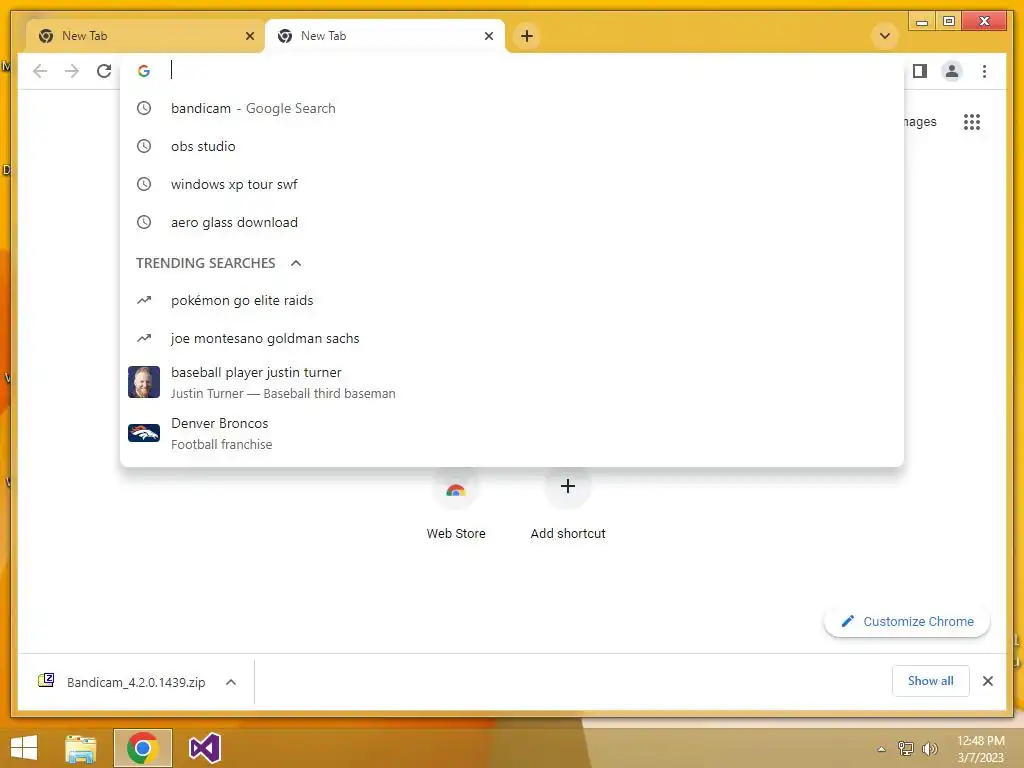This screenshot has width=1024, height=768.
Task: Open File Explorer from the taskbar
Action: point(80,748)
